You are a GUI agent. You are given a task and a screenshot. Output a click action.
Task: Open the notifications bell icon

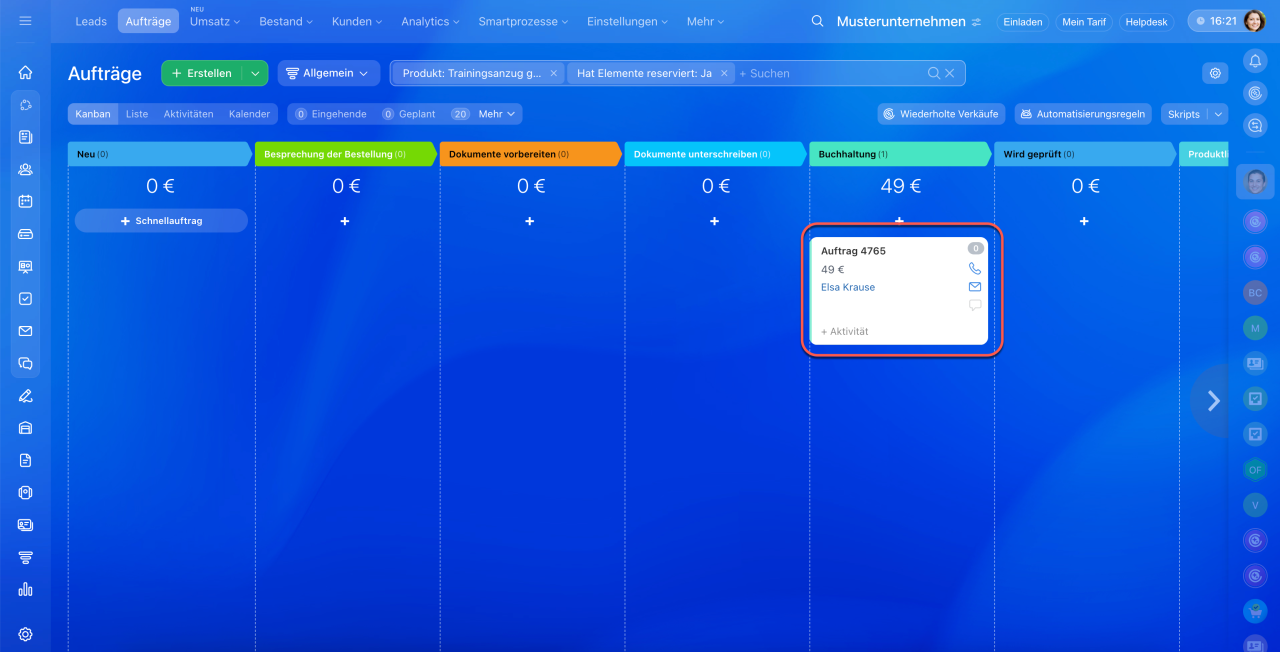(1255, 61)
